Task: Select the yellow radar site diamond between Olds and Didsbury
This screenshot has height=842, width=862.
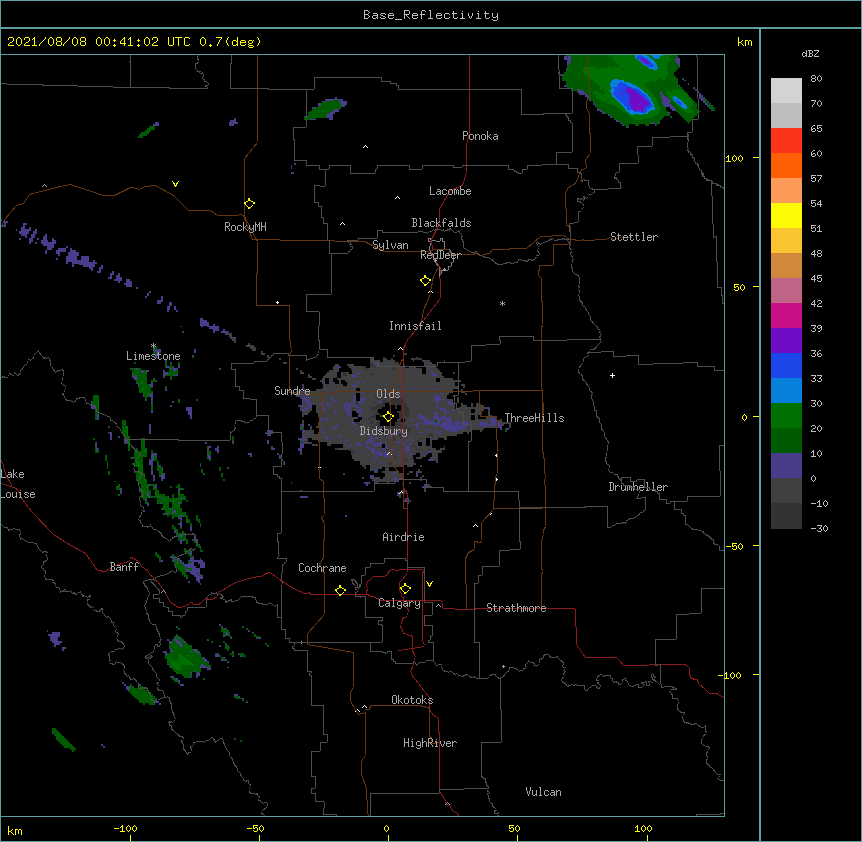Action: pos(388,417)
